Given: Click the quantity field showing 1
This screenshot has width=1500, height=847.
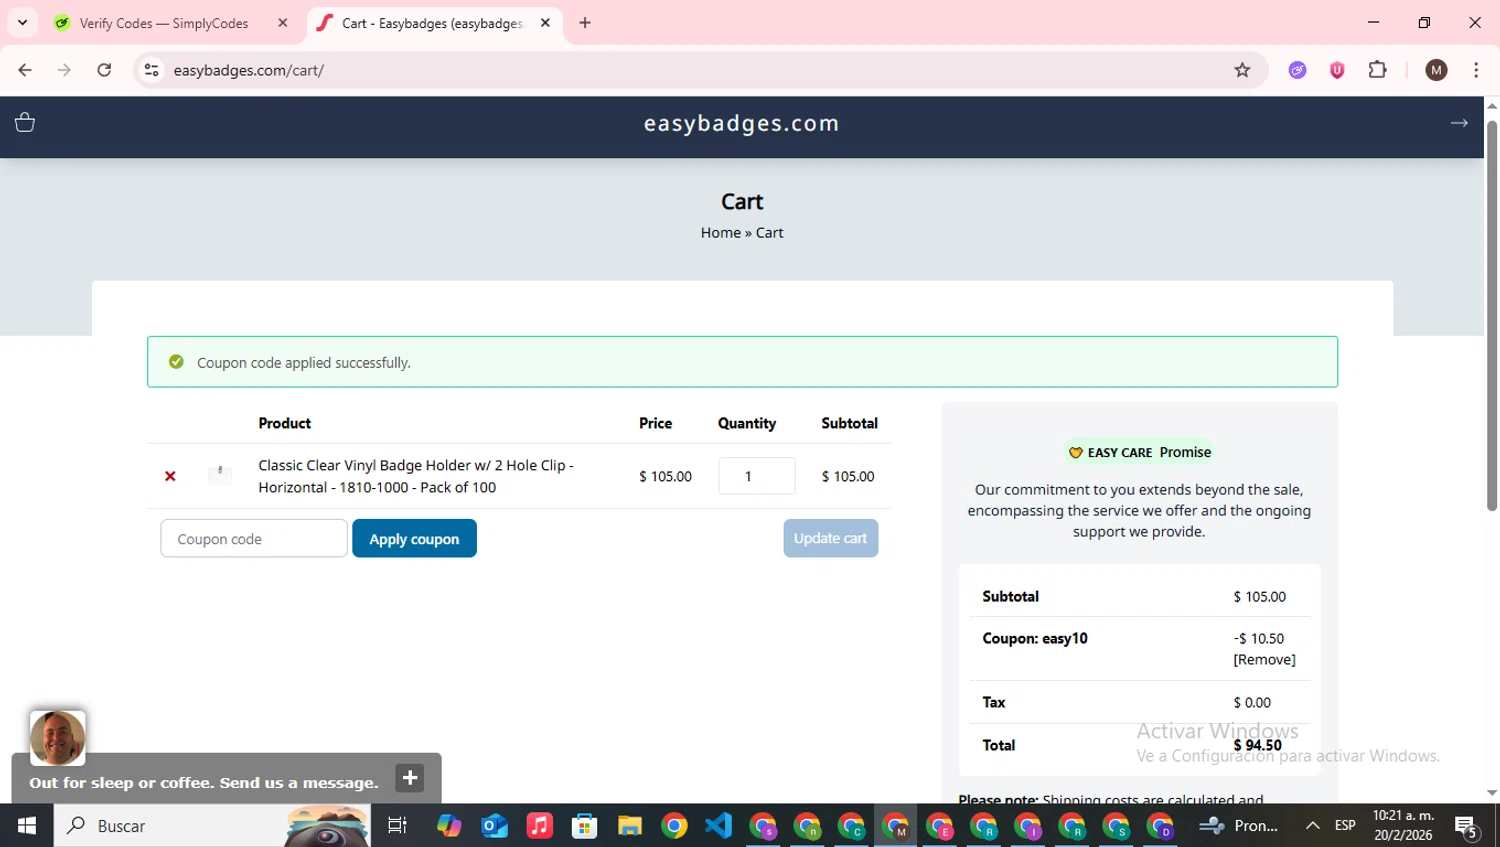Looking at the screenshot, I should pos(757,476).
